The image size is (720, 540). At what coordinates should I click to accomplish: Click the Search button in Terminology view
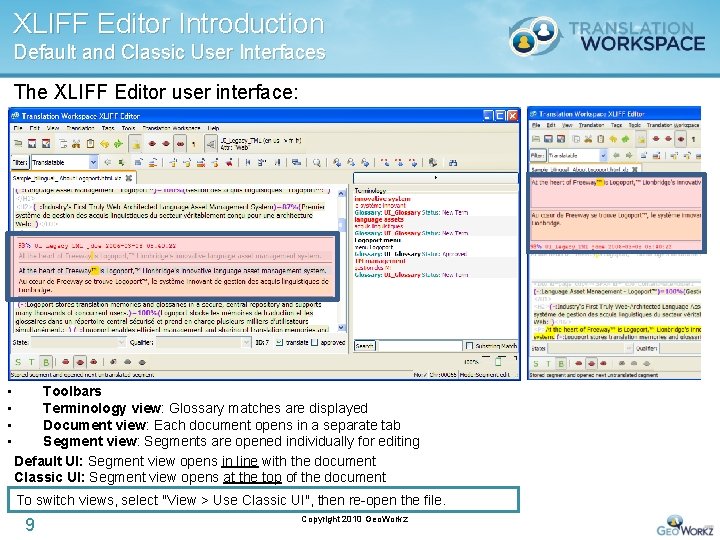[x=365, y=346]
